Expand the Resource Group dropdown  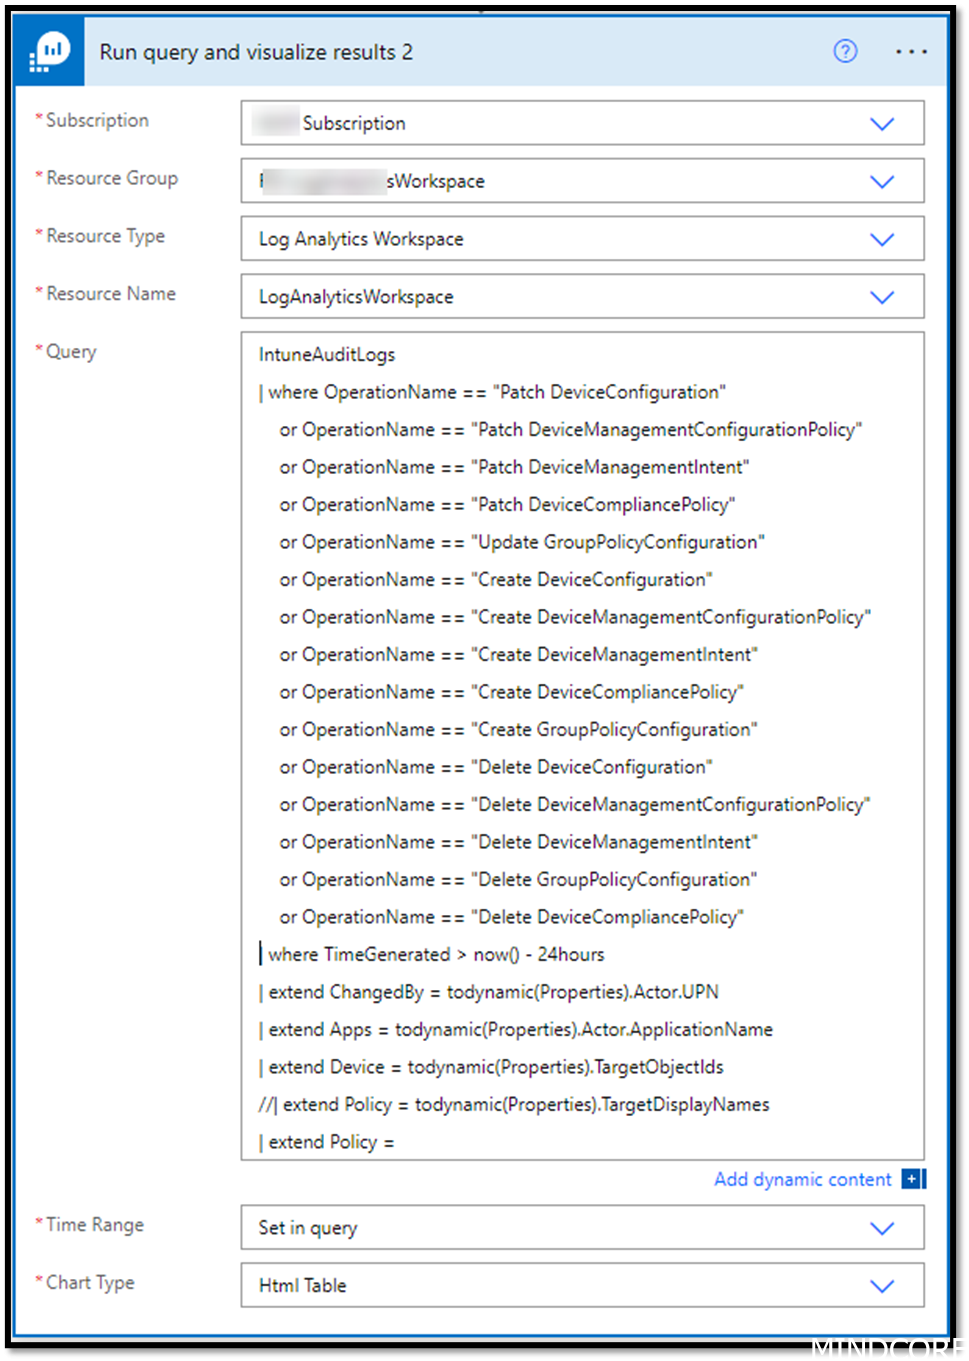pyautogui.click(x=882, y=181)
